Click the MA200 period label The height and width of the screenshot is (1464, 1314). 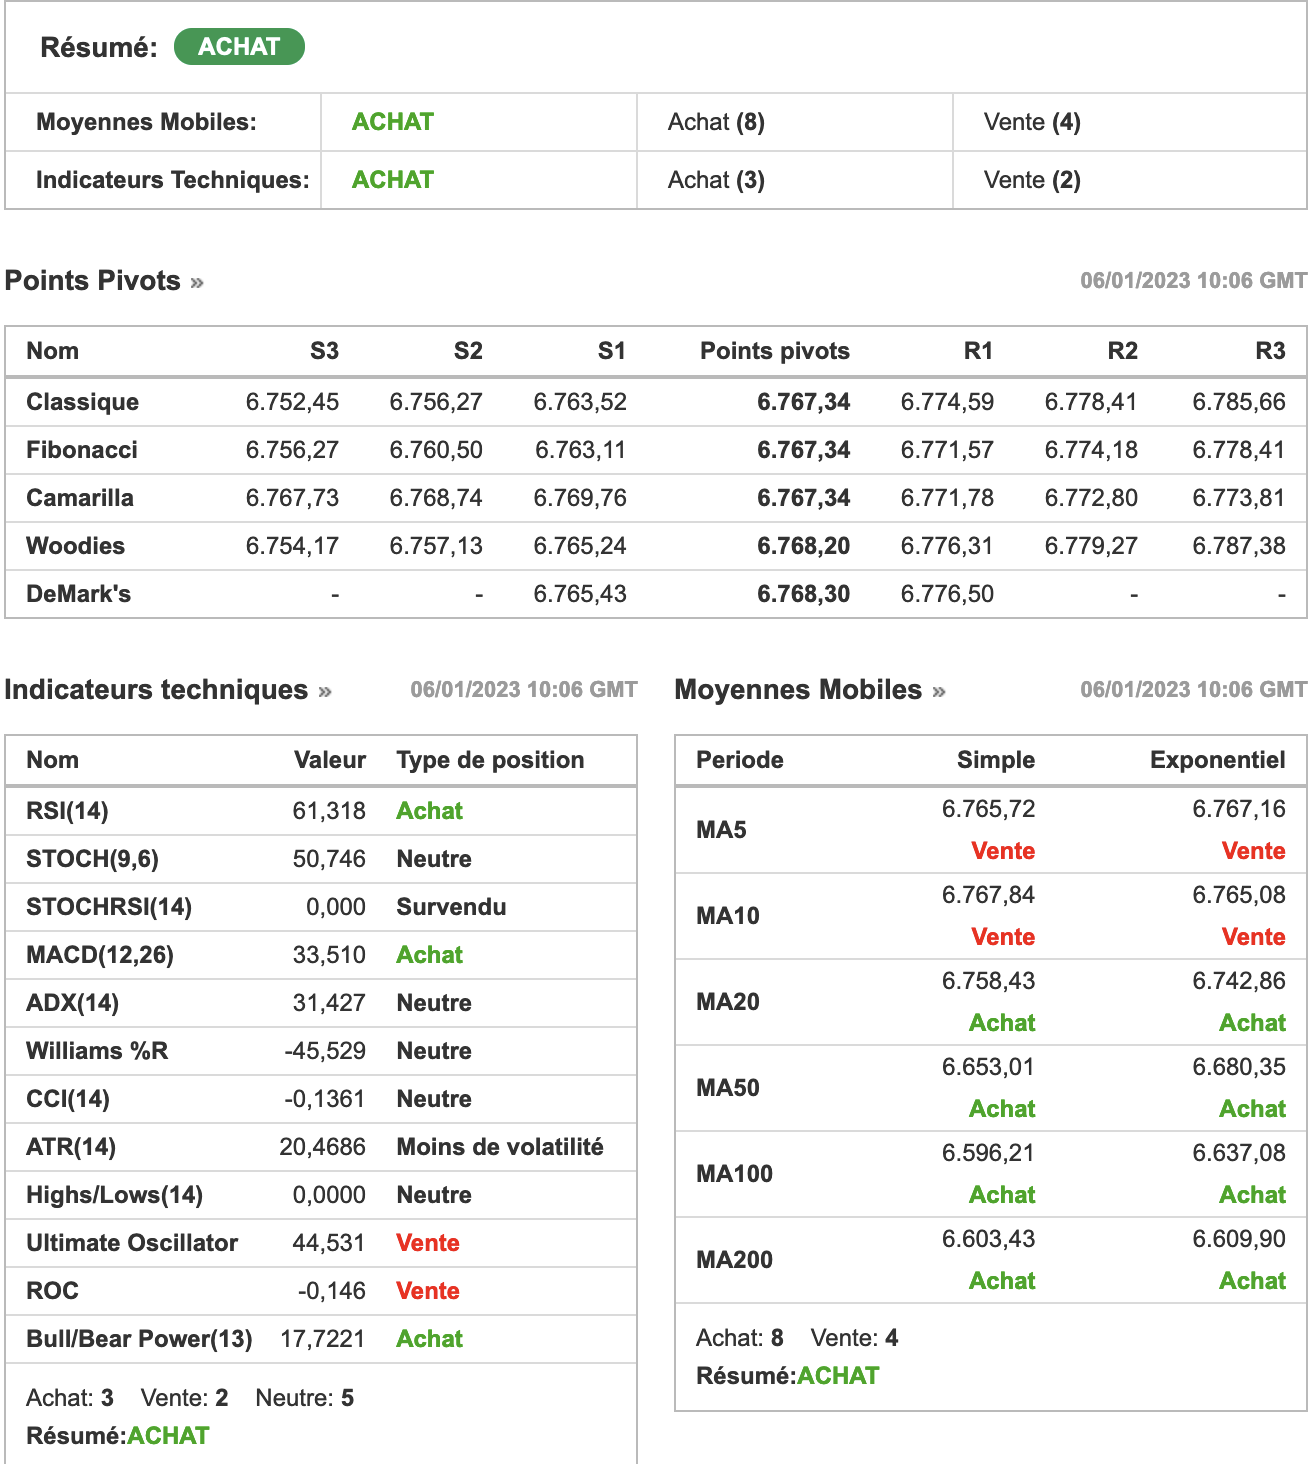pos(734,1260)
